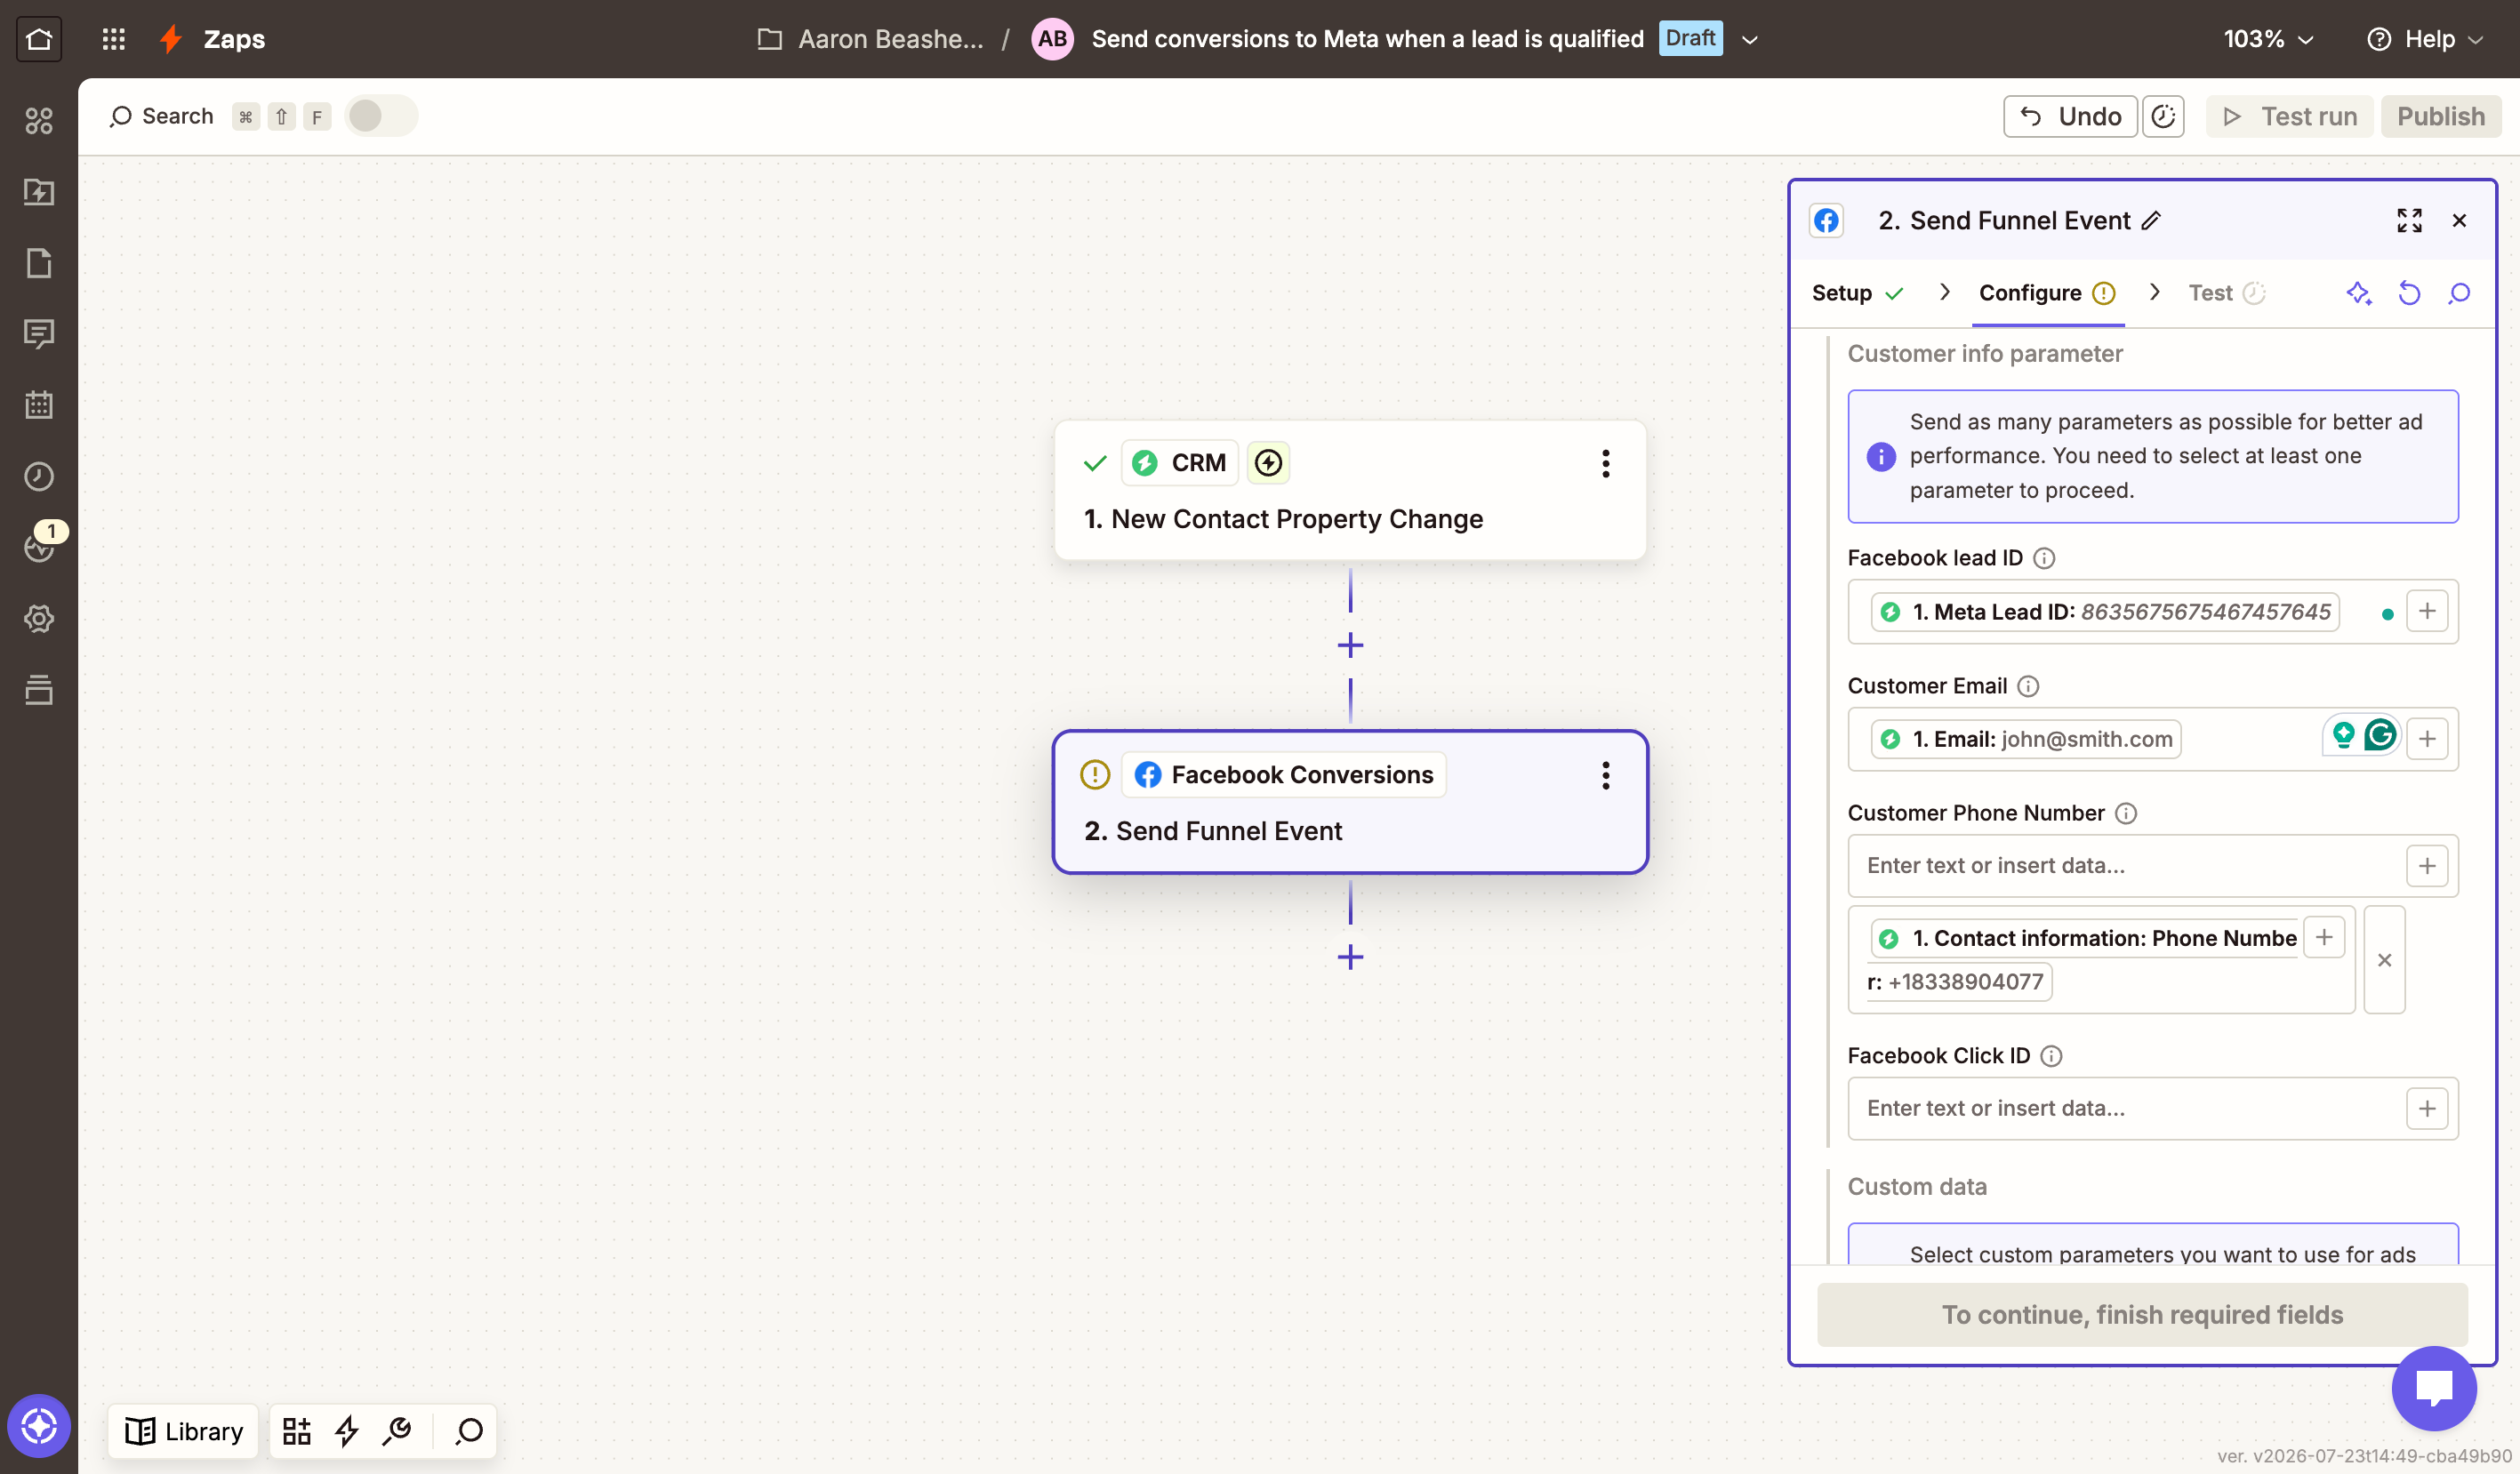Image resolution: width=2520 pixels, height=1474 pixels.
Task: Open the version history icon next to Undo
Action: click(x=2163, y=116)
